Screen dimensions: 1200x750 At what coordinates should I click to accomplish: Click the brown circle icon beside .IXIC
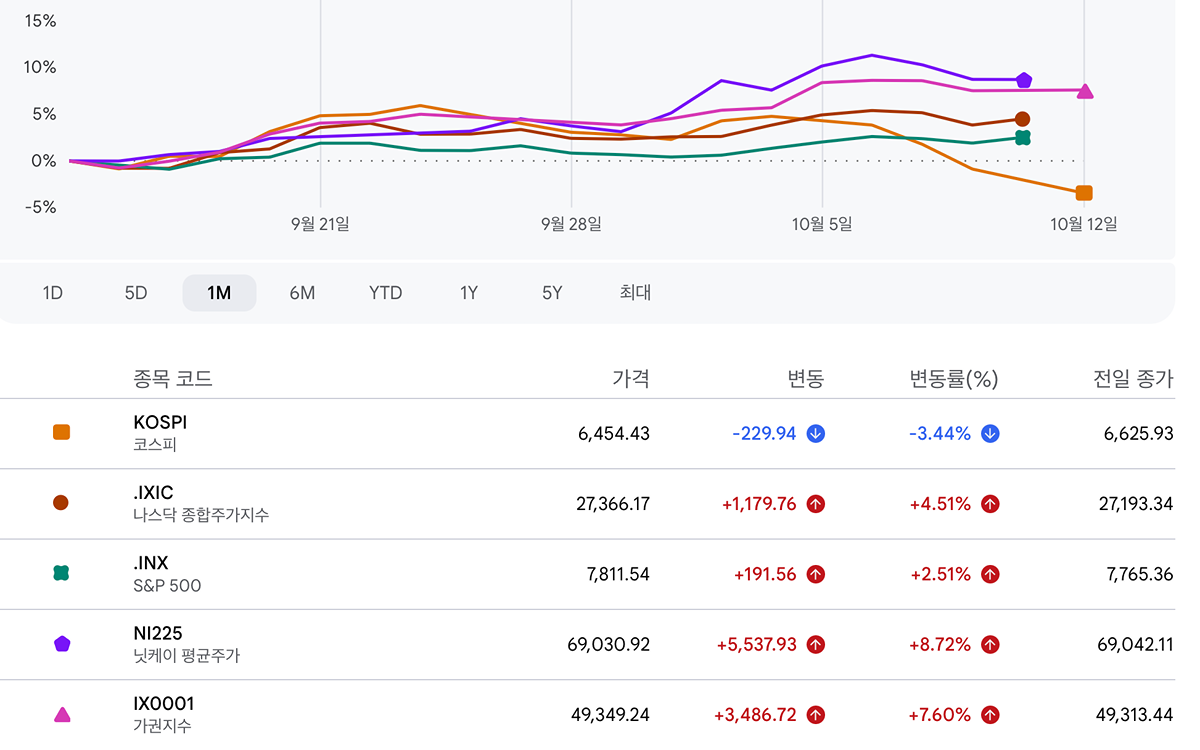pos(61,503)
